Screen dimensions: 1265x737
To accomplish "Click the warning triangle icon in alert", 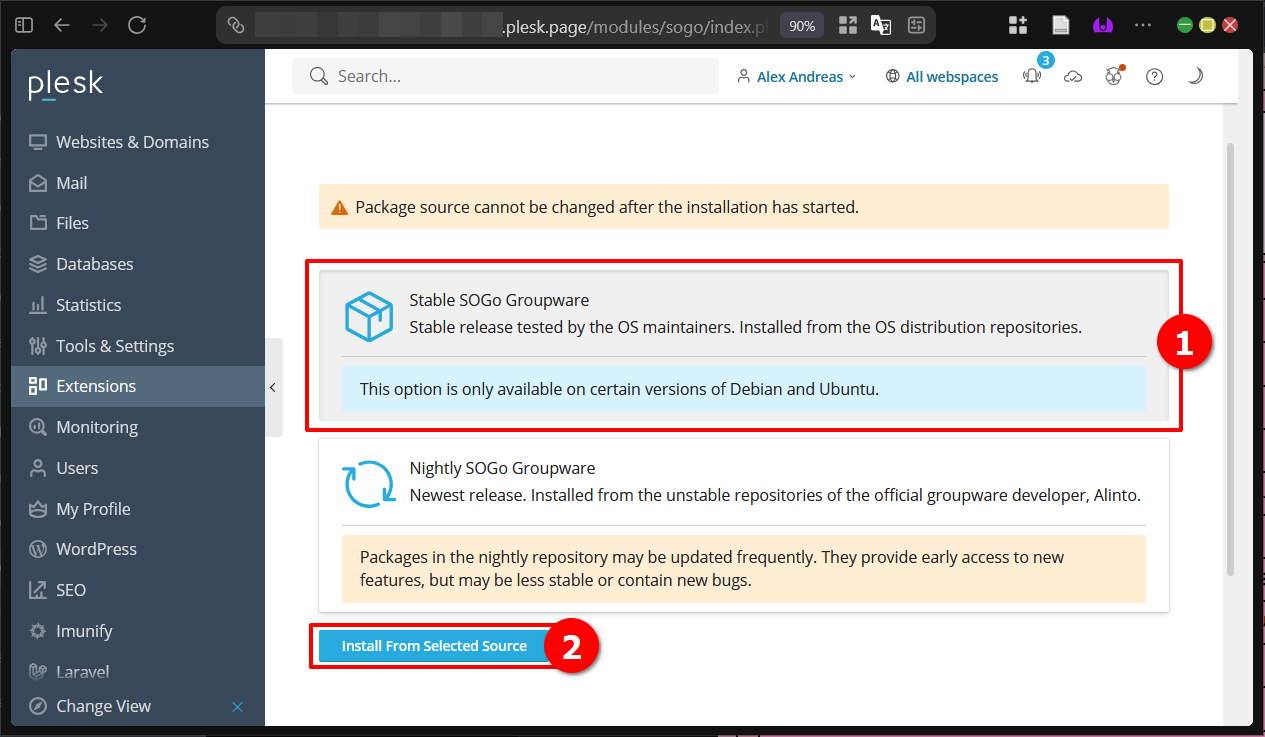I will point(339,208).
